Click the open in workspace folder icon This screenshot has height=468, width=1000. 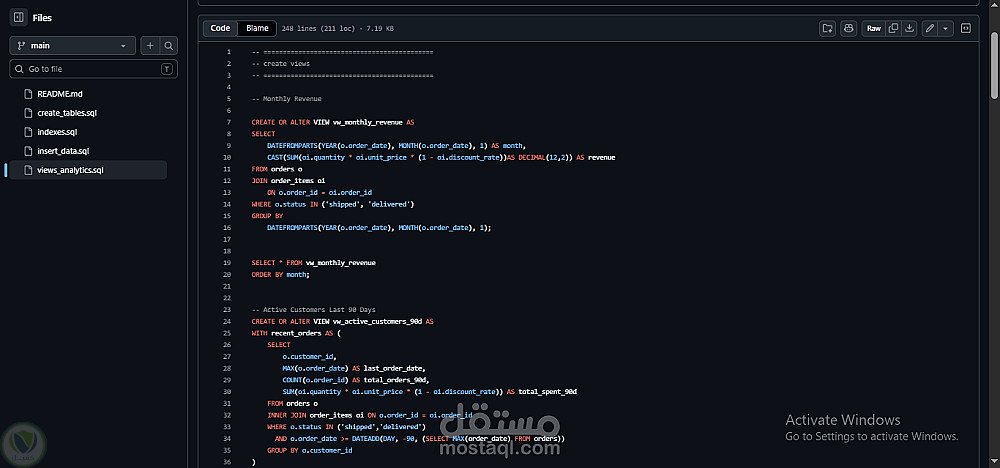[x=827, y=28]
